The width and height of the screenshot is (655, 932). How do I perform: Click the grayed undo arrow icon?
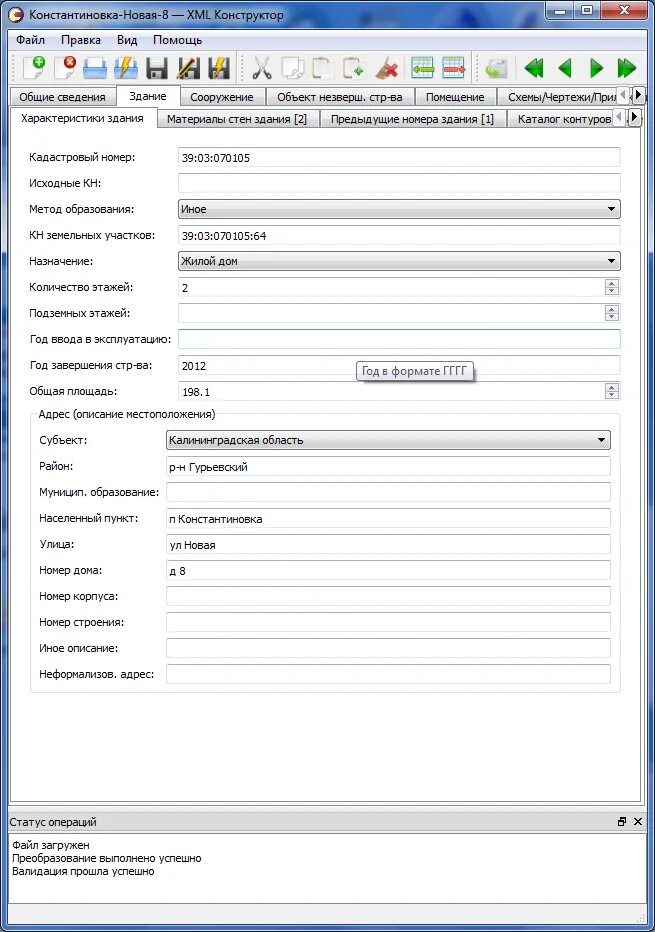496,68
